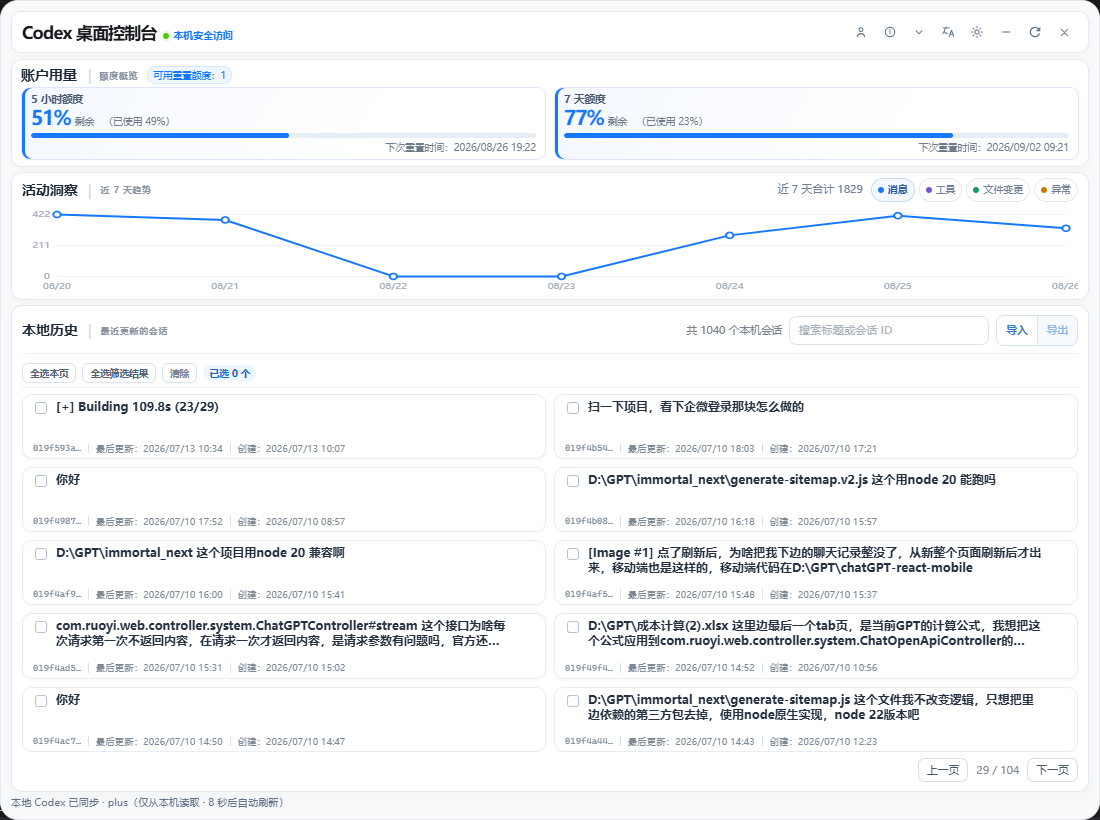Click the 本地 Codex 已同步 status bar text

(147, 802)
